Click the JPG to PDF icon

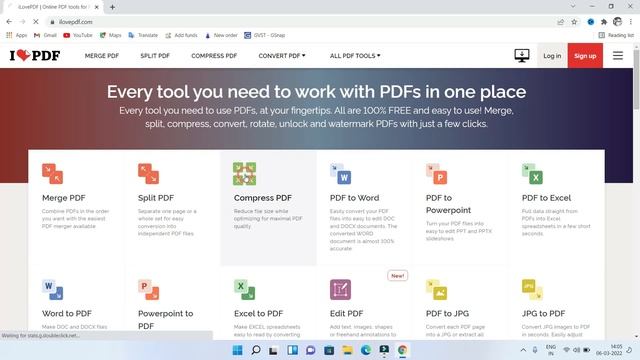tap(532, 289)
